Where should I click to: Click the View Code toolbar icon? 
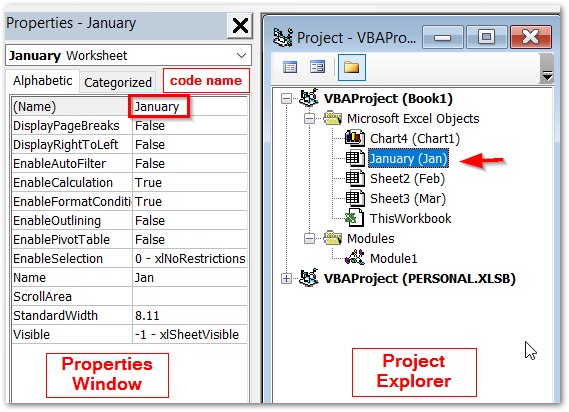[x=290, y=67]
